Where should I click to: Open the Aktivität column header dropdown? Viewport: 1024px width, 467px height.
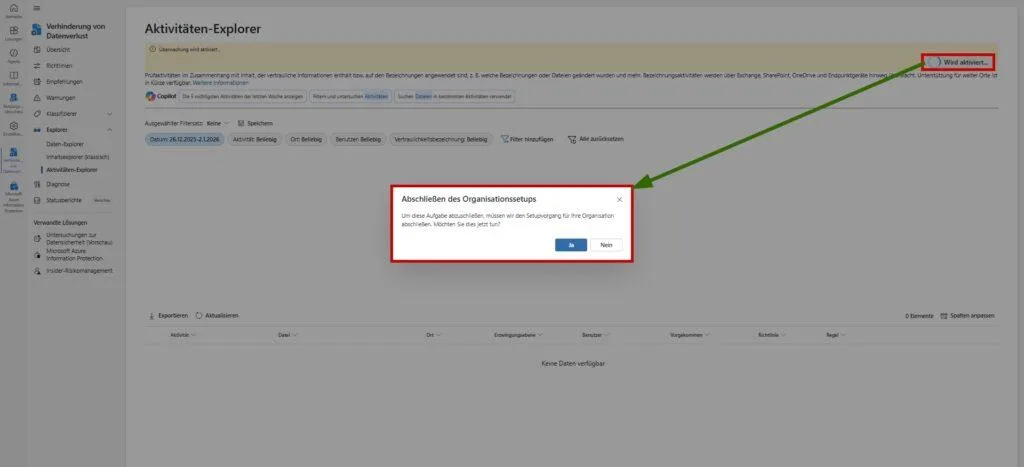tap(193, 334)
